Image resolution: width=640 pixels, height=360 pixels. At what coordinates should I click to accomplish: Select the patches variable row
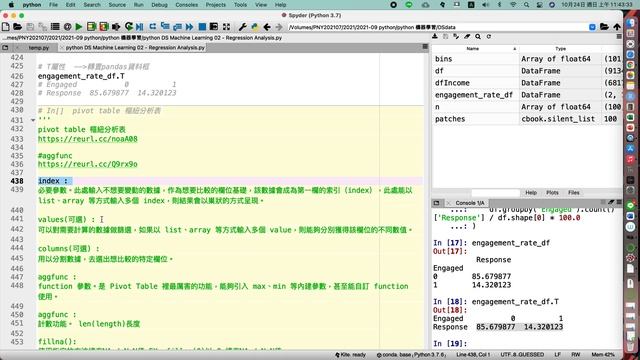point(527,119)
